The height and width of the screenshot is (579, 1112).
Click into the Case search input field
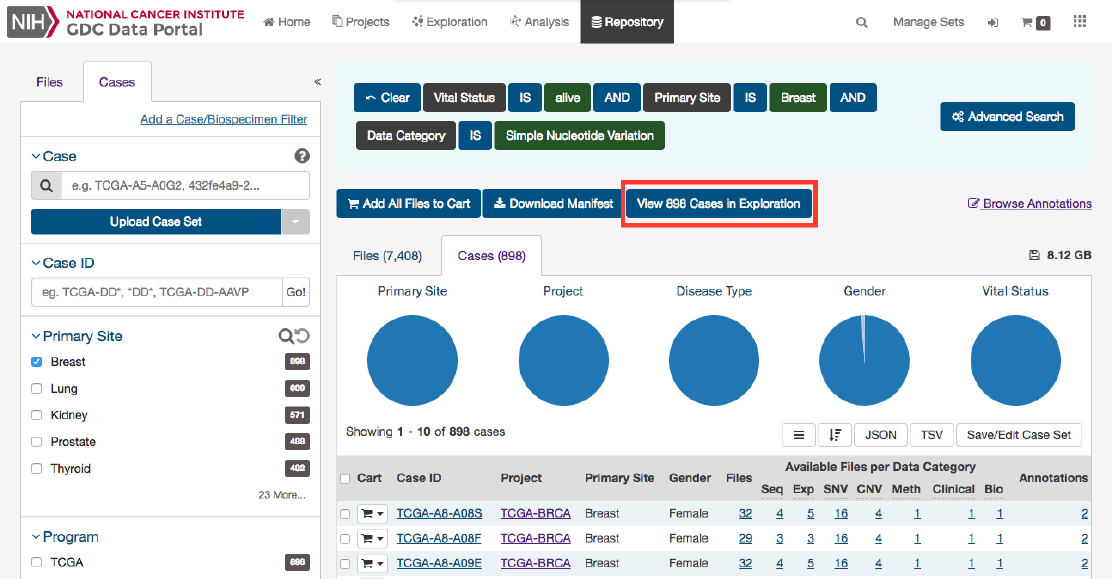[185, 186]
